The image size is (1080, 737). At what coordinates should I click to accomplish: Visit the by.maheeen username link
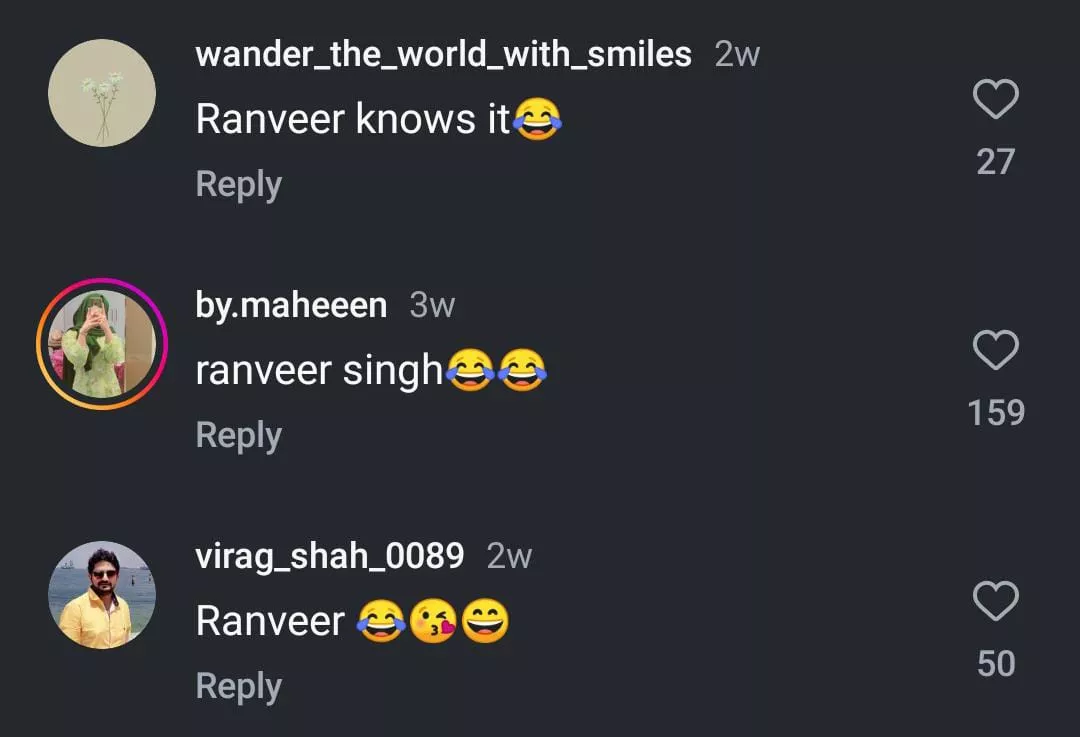click(291, 305)
